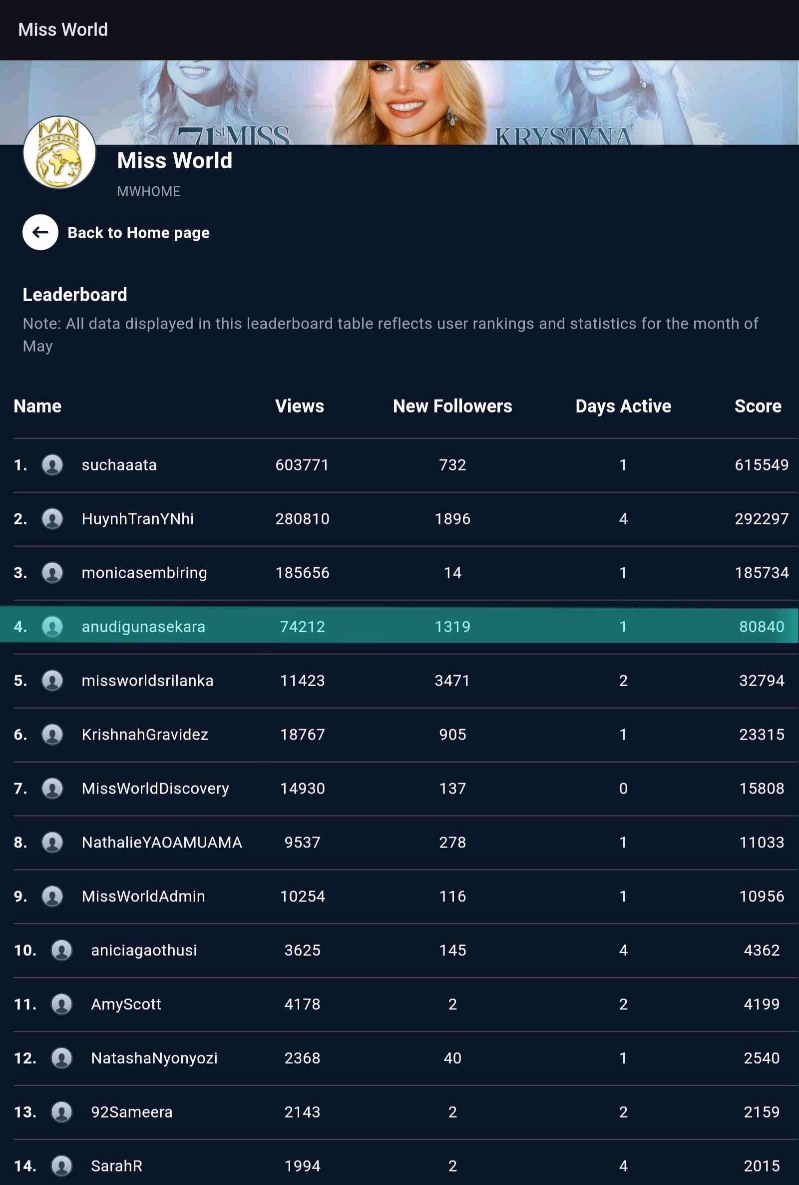The height and width of the screenshot is (1185, 799).
Task: Click the Name column header
Action: point(38,406)
